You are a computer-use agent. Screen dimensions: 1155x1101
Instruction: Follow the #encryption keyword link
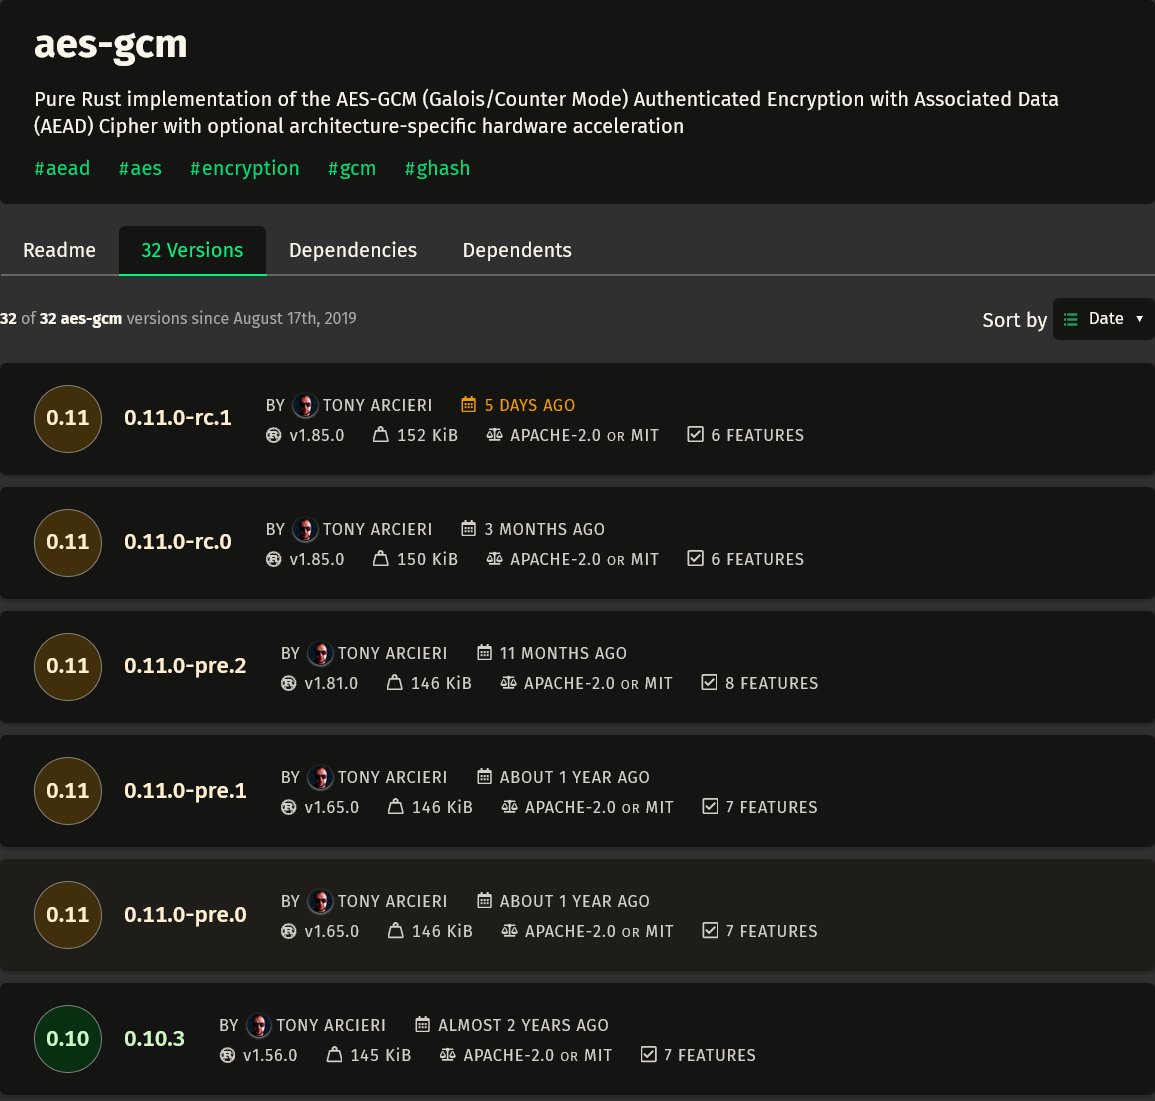pos(245,169)
